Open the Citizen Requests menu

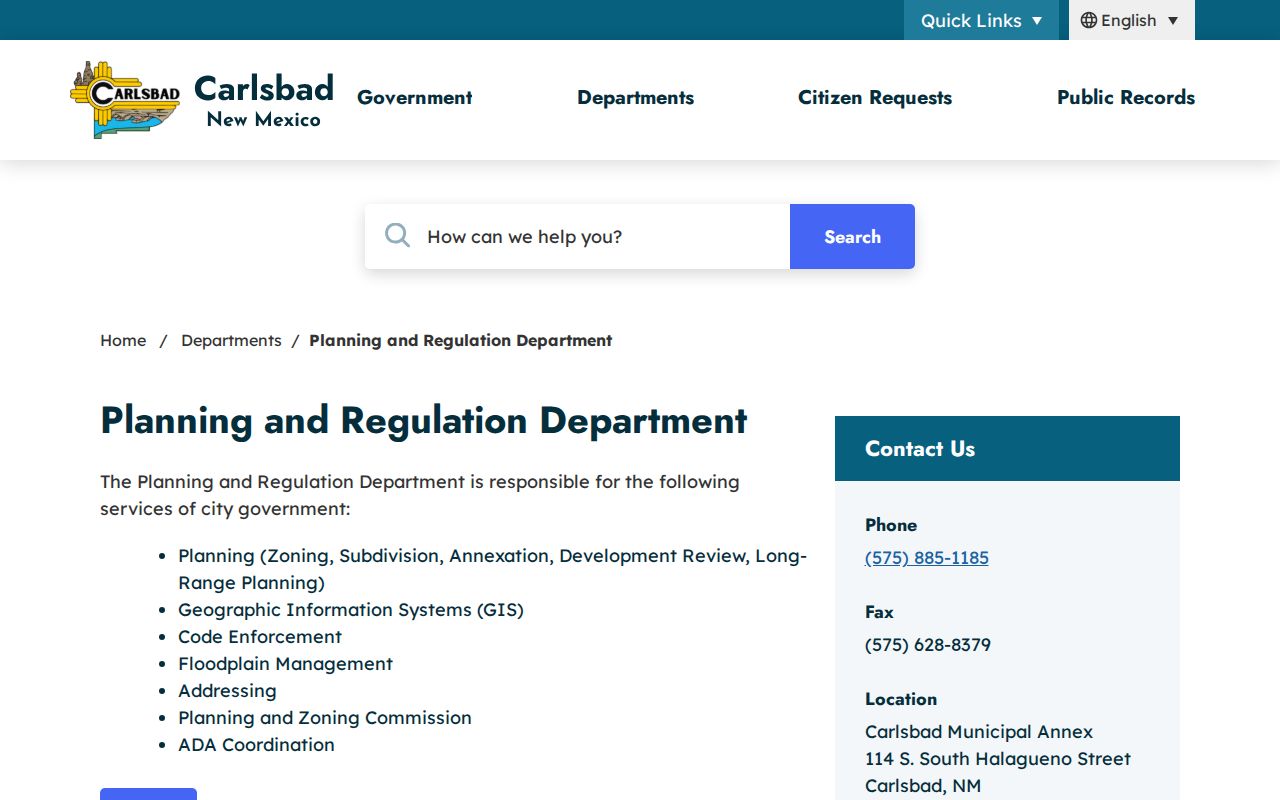[x=875, y=98]
